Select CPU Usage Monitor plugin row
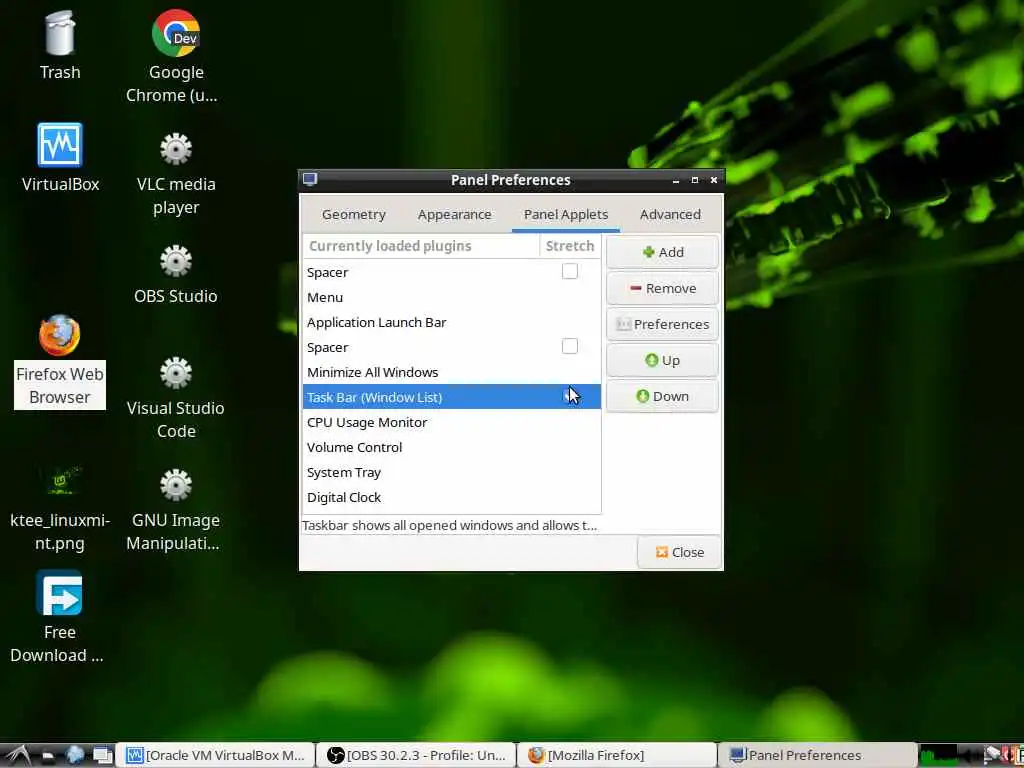Screen dimensions: 1024x768 pyautogui.click(x=451, y=423)
